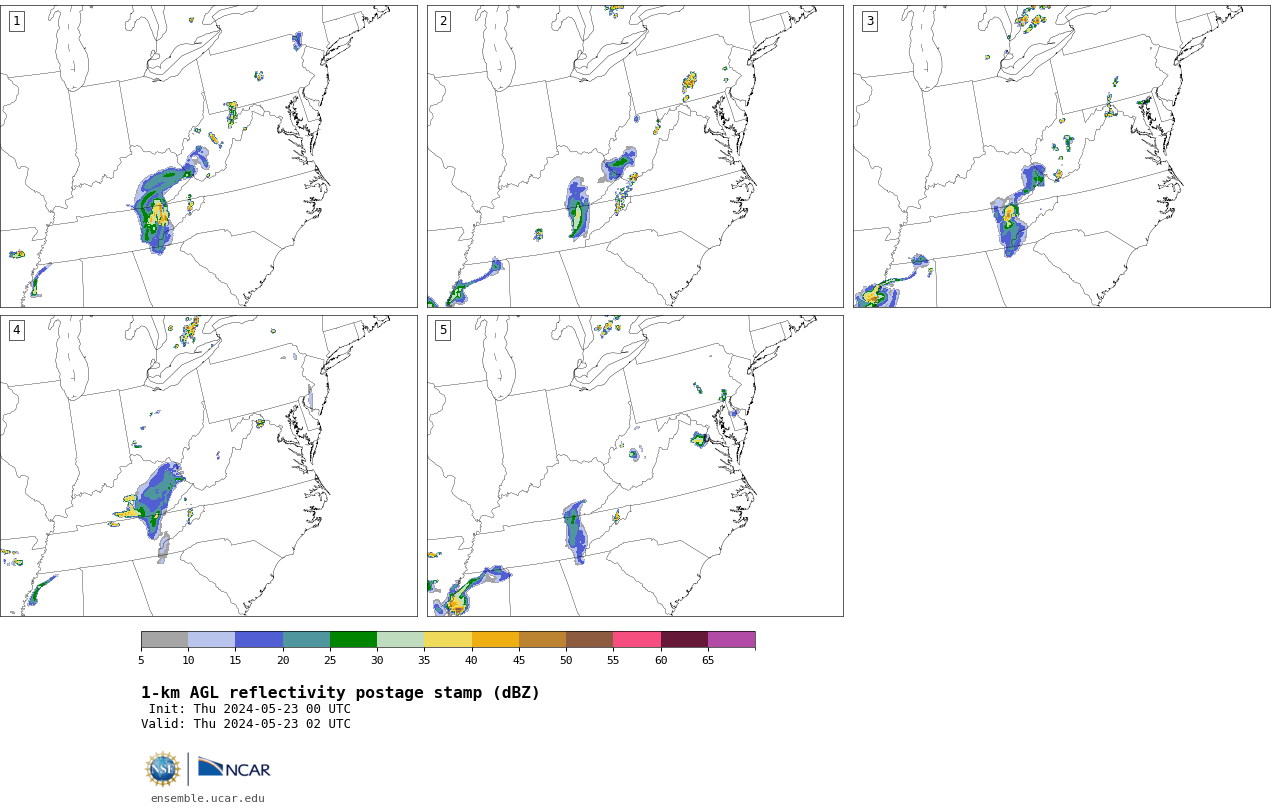Click the purple 65+ dBZ swatch
Image resolution: width=1280 pixels, height=809 pixels.
pos(732,640)
